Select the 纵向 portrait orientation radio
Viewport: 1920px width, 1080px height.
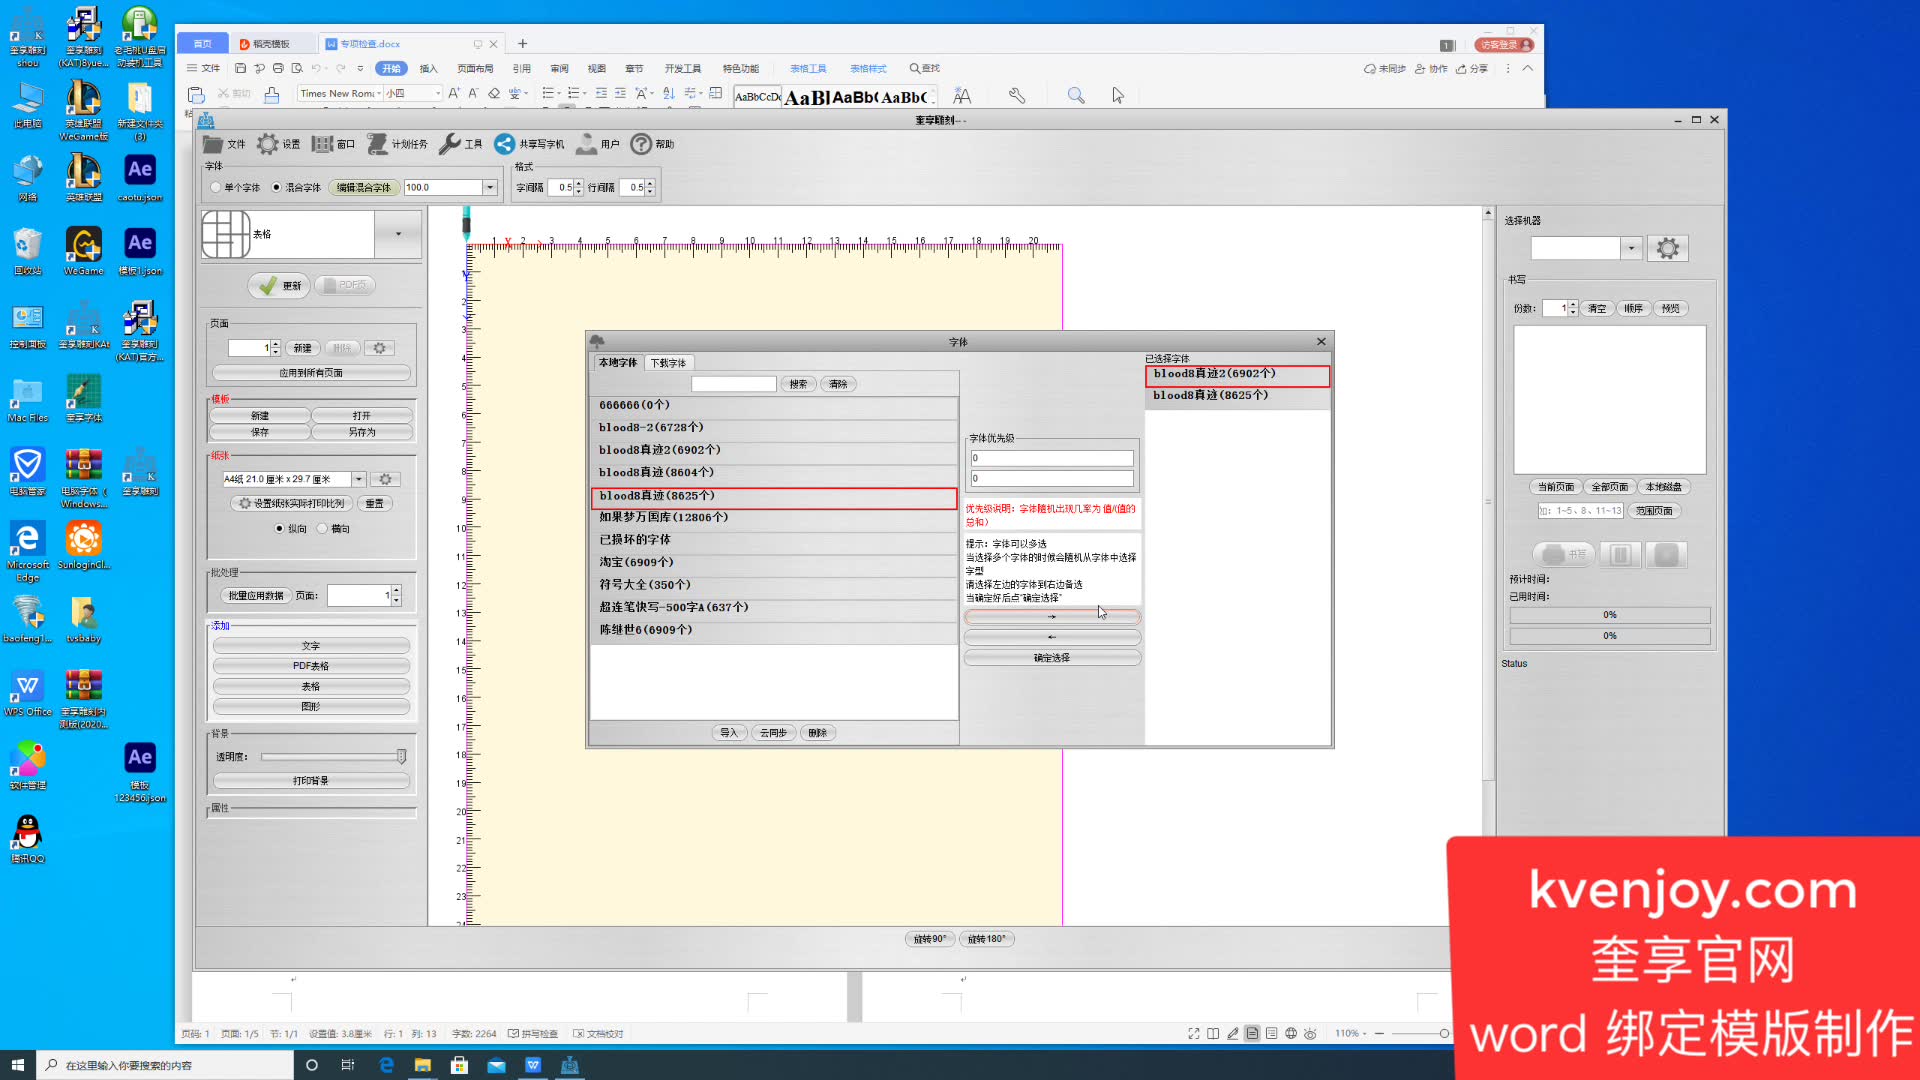coord(280,528)
